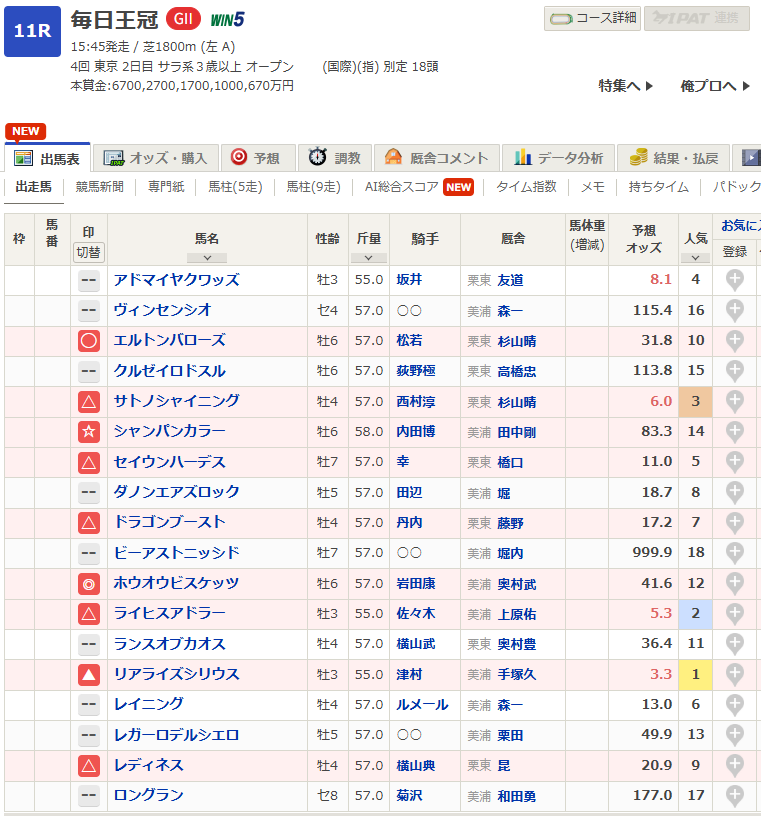Toggle the triangle mark for レディネス
This screenshot has height=816, width=761.
pyautogui.click(x=88, y=765)
